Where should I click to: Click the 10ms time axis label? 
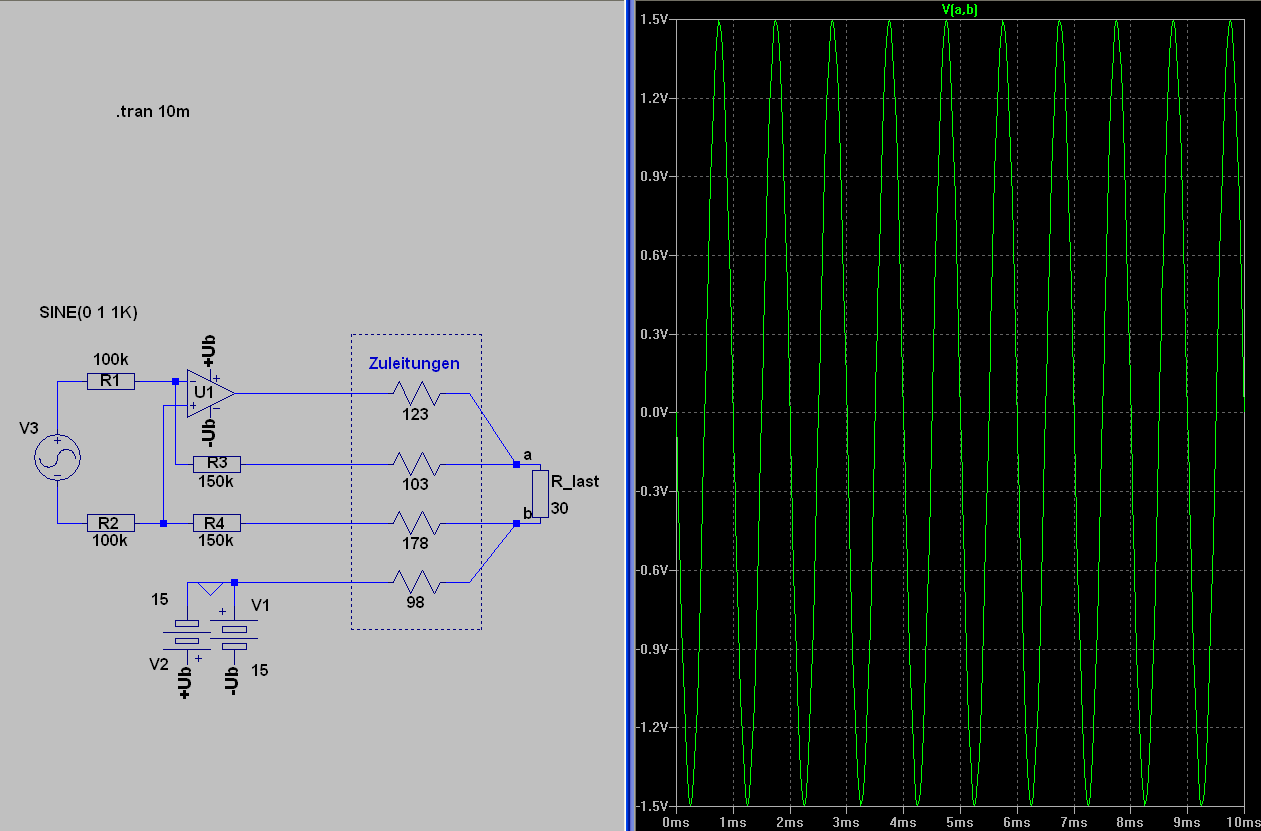1243,821
